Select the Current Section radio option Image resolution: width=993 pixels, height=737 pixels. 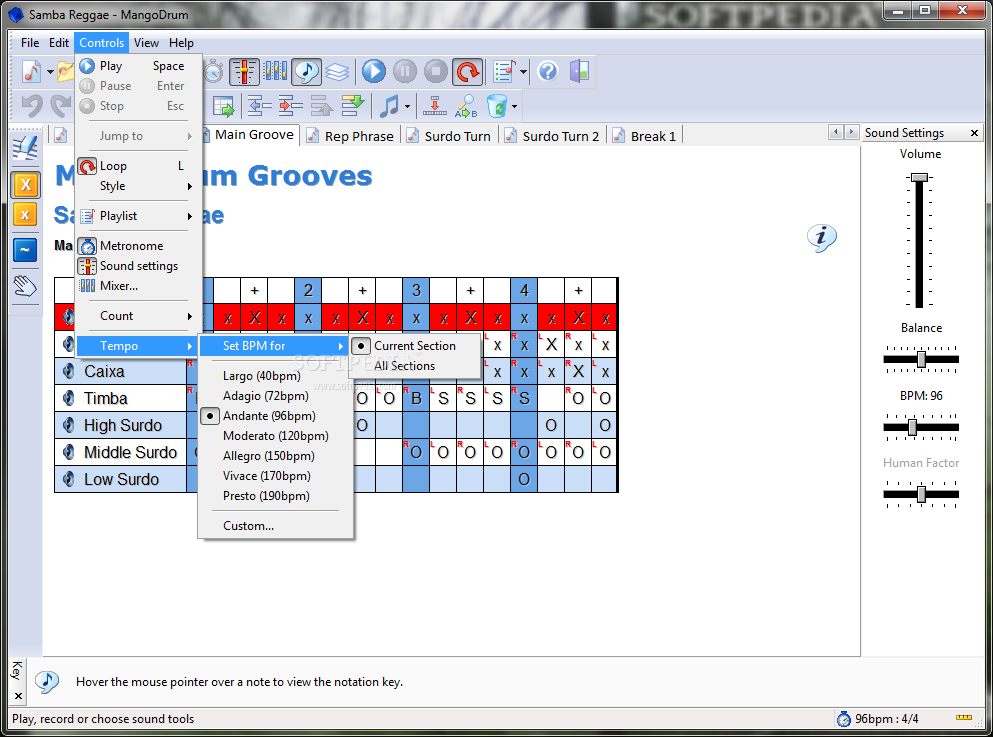[415, 346]
